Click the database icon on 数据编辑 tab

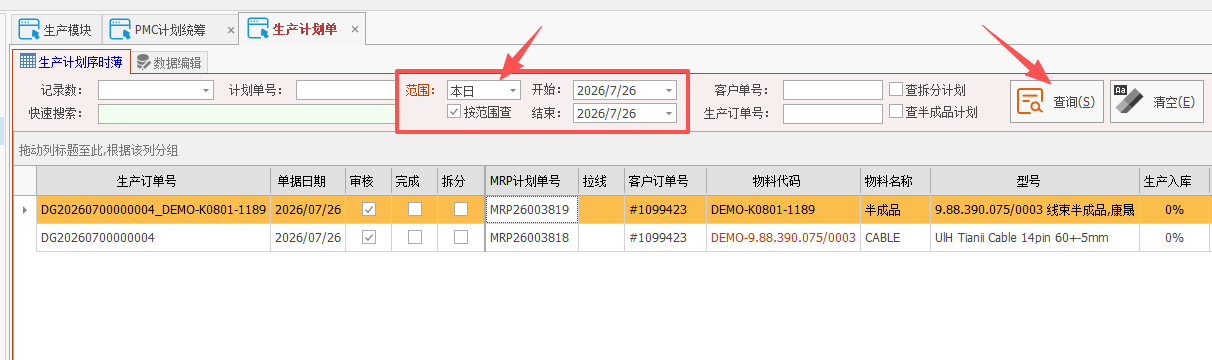(144, 62)
